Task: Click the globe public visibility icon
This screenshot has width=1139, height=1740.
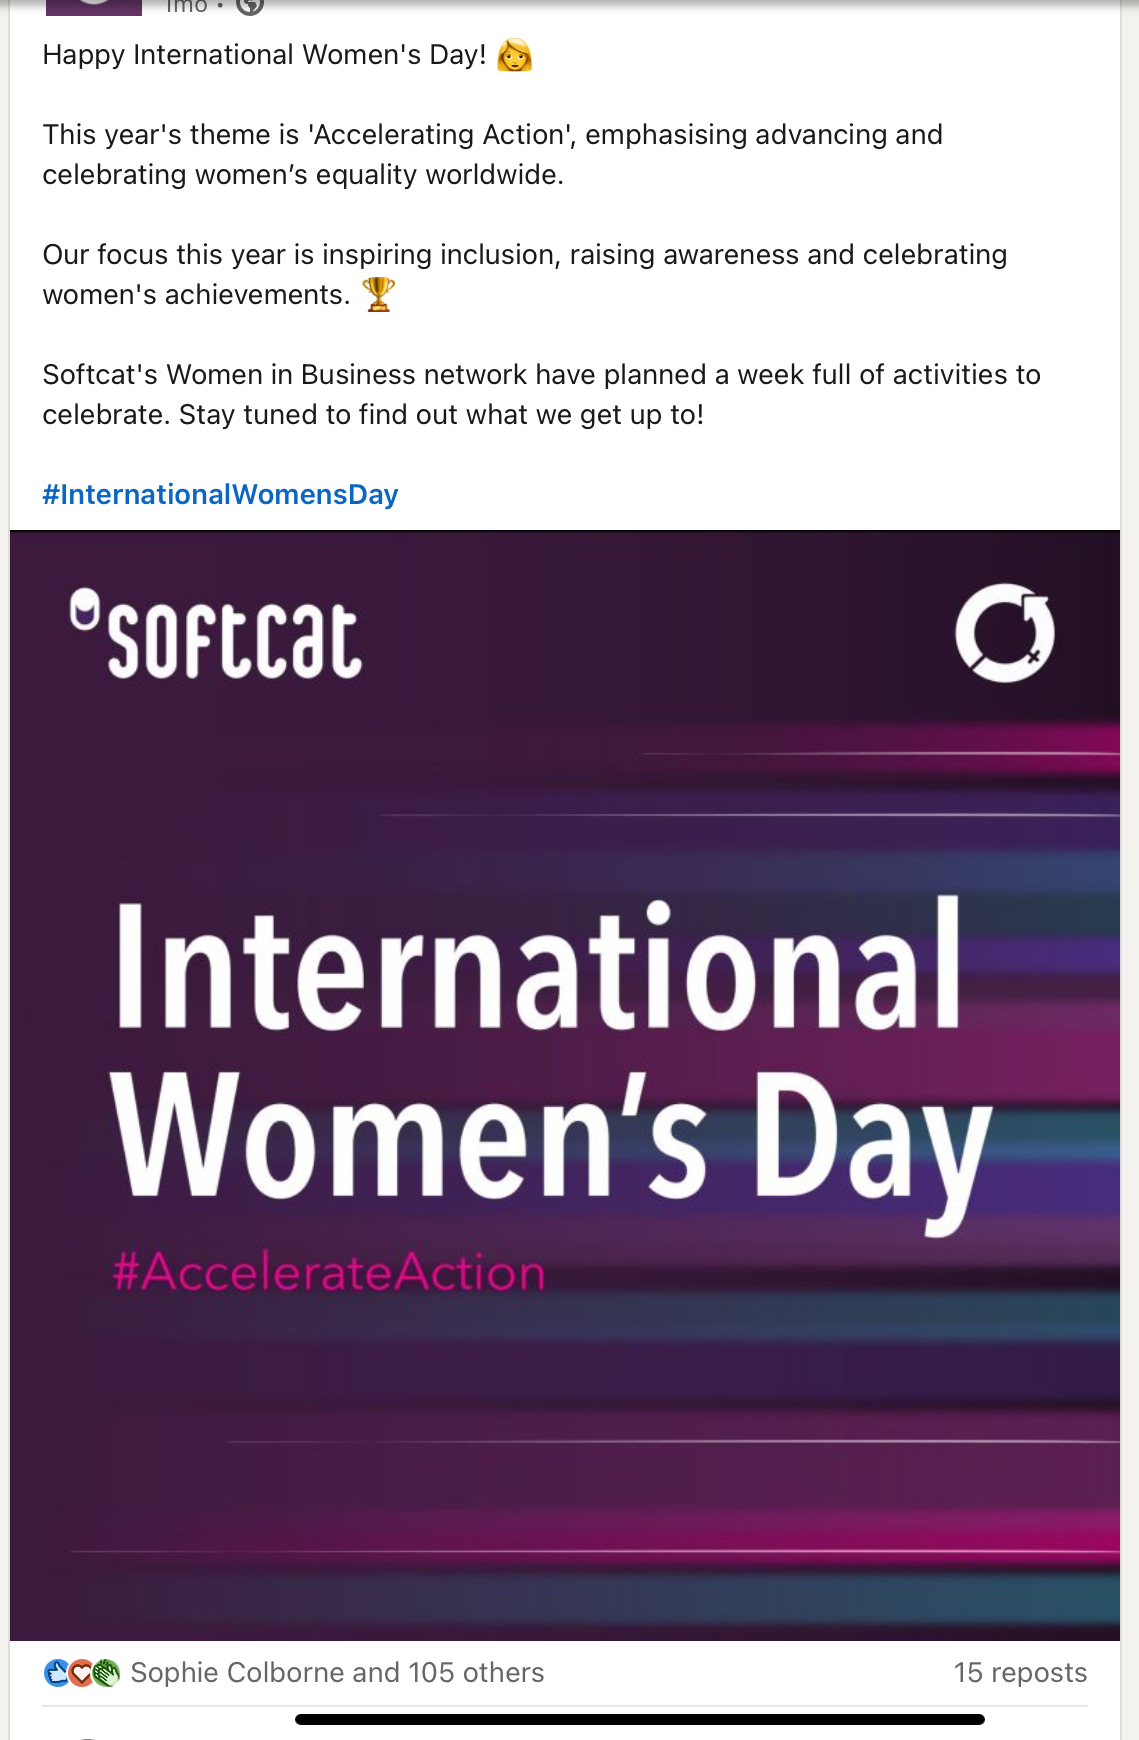Action: 250,6
